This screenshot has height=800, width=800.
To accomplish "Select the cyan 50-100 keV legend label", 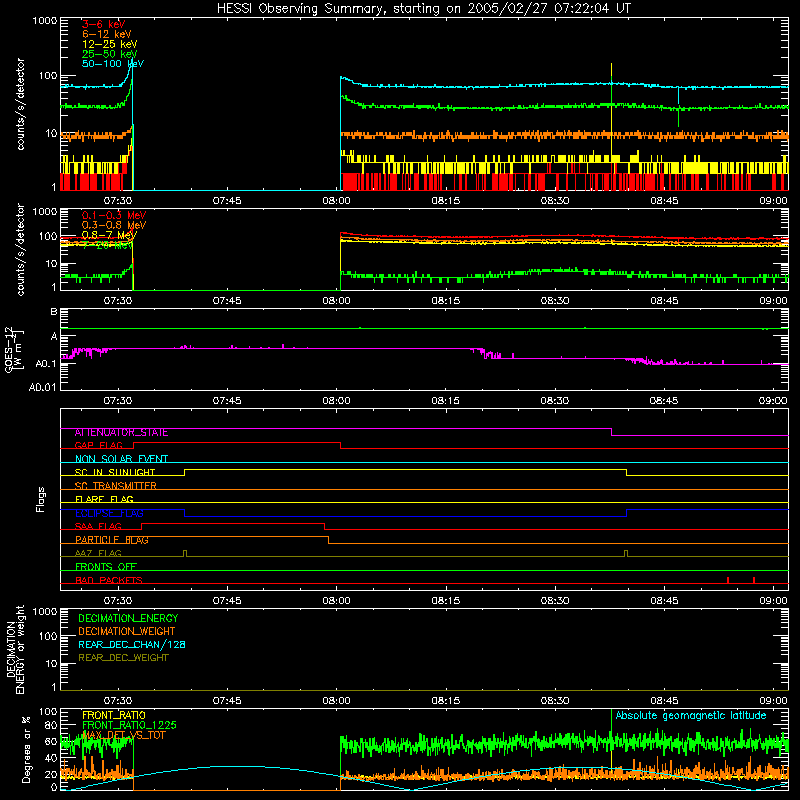I will 113,63.
